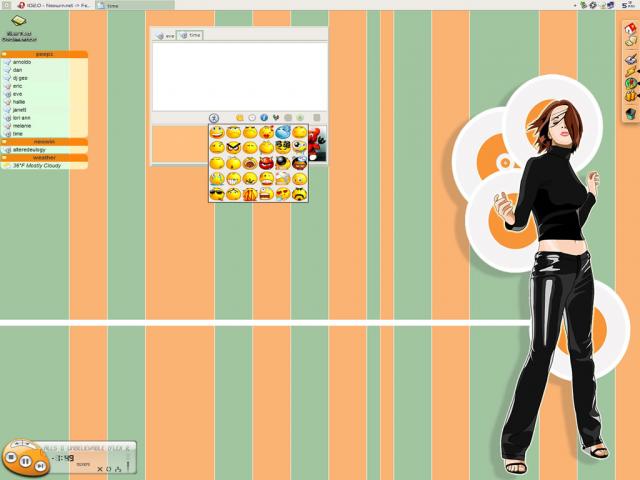
Task: Click the scrolling song title display
Action: (87, 448)
